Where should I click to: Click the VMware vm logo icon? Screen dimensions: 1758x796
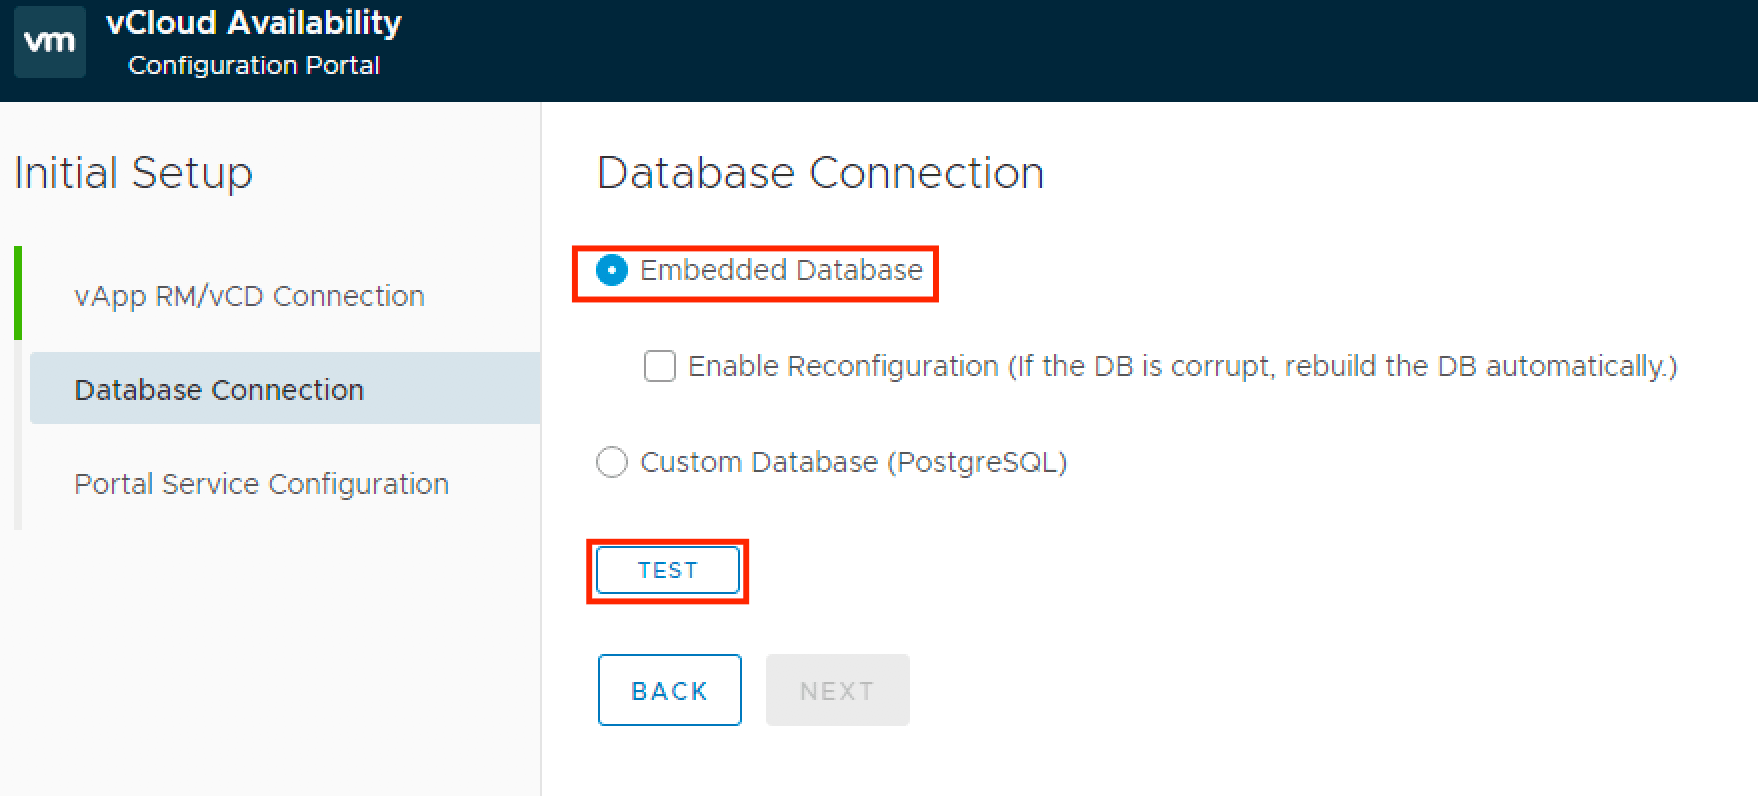(49, 42)
